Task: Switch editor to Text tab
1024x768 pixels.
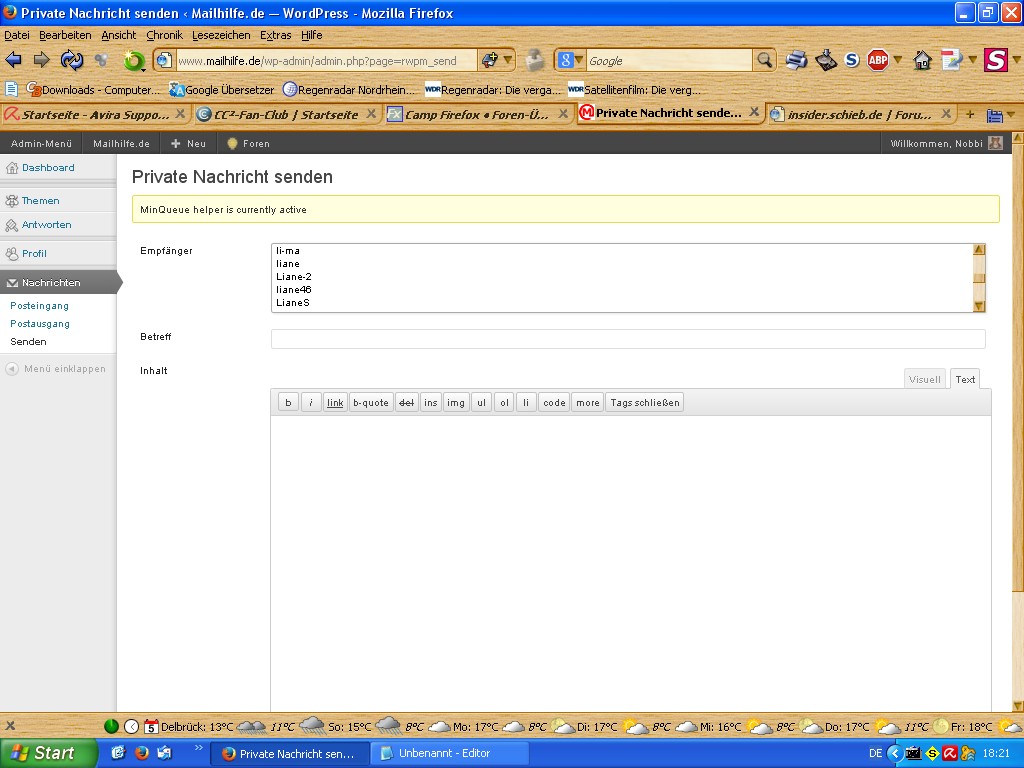Action: pos(965,379)
